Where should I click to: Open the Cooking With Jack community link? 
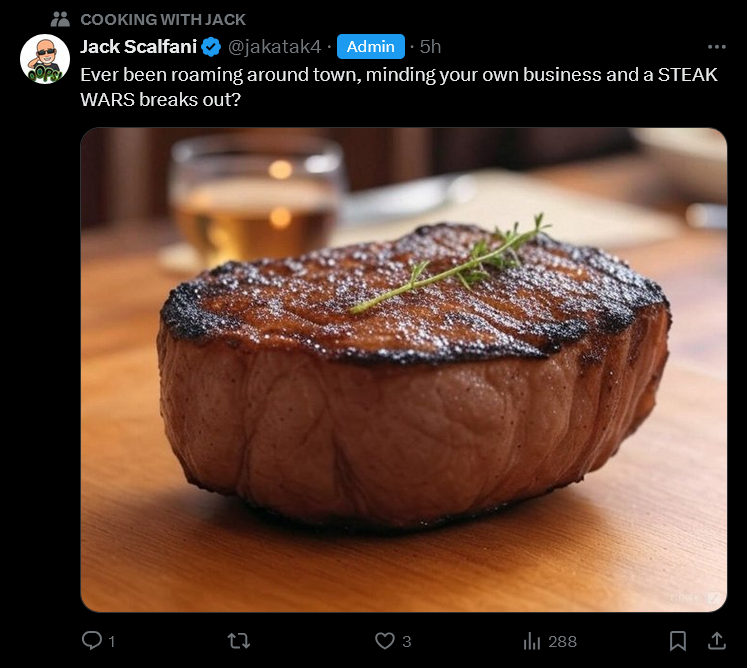coord(163,20)
